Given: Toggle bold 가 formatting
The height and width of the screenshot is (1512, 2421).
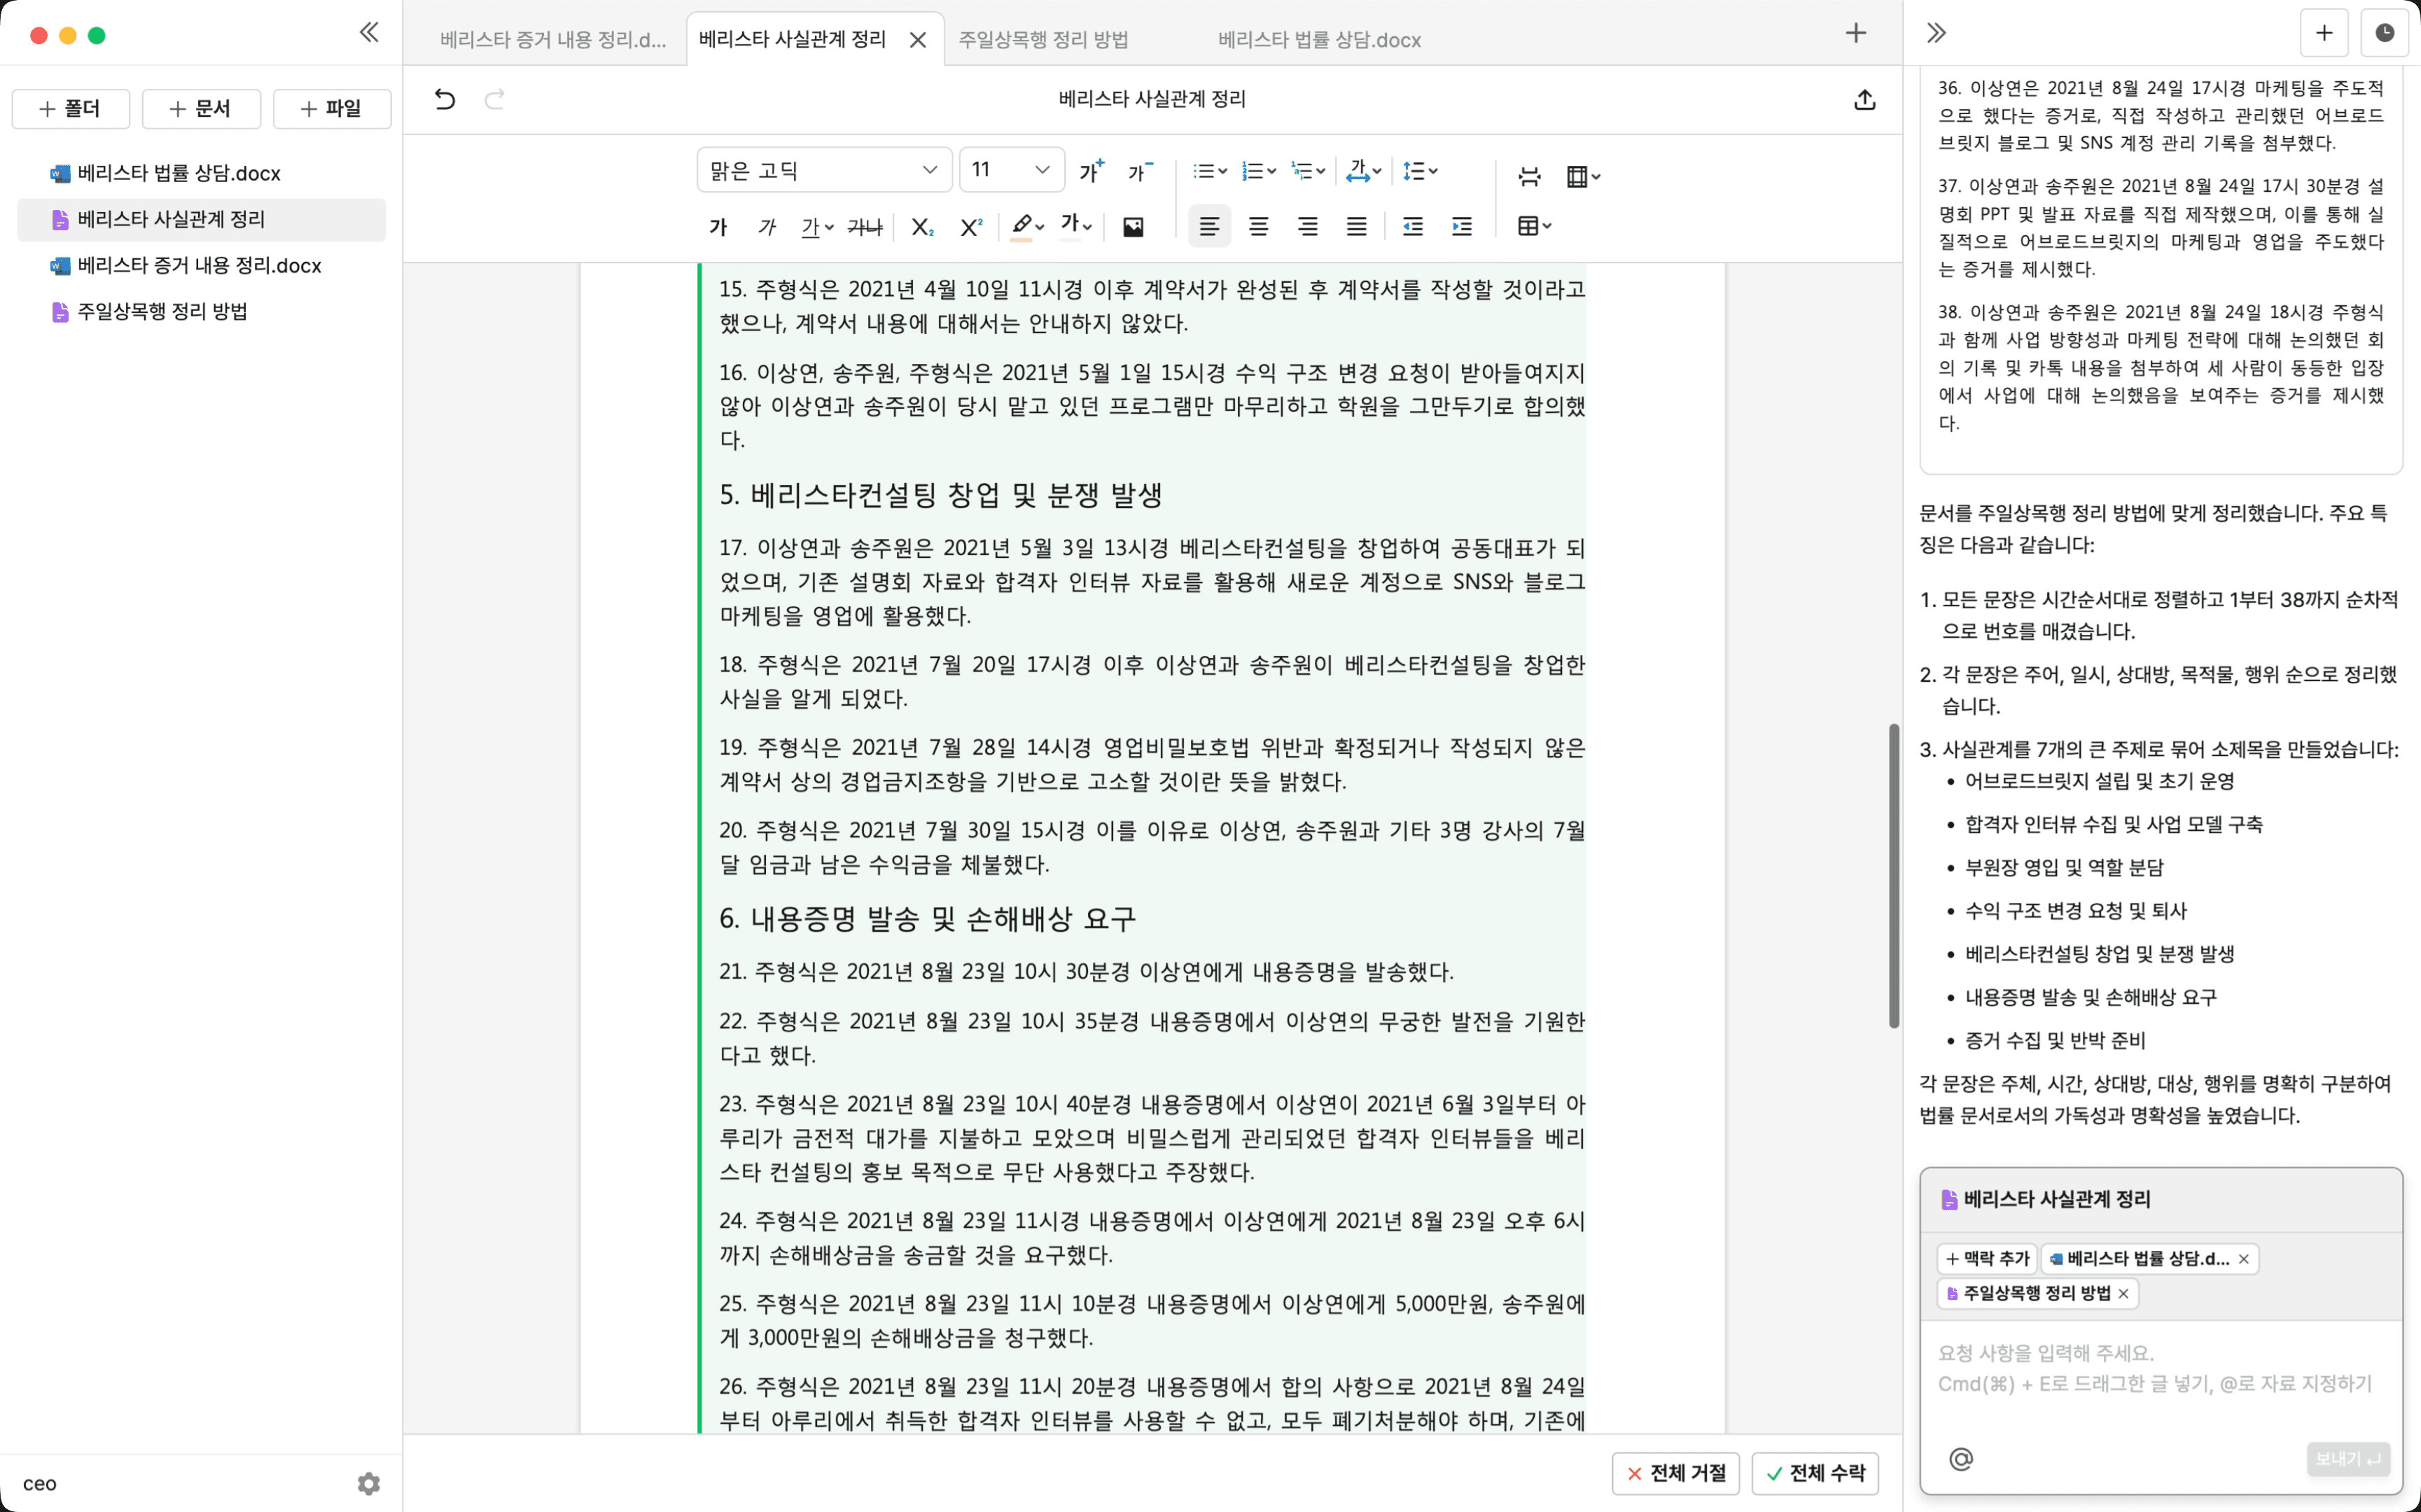Looking at the screenshot, I should [x=718, y=227].
